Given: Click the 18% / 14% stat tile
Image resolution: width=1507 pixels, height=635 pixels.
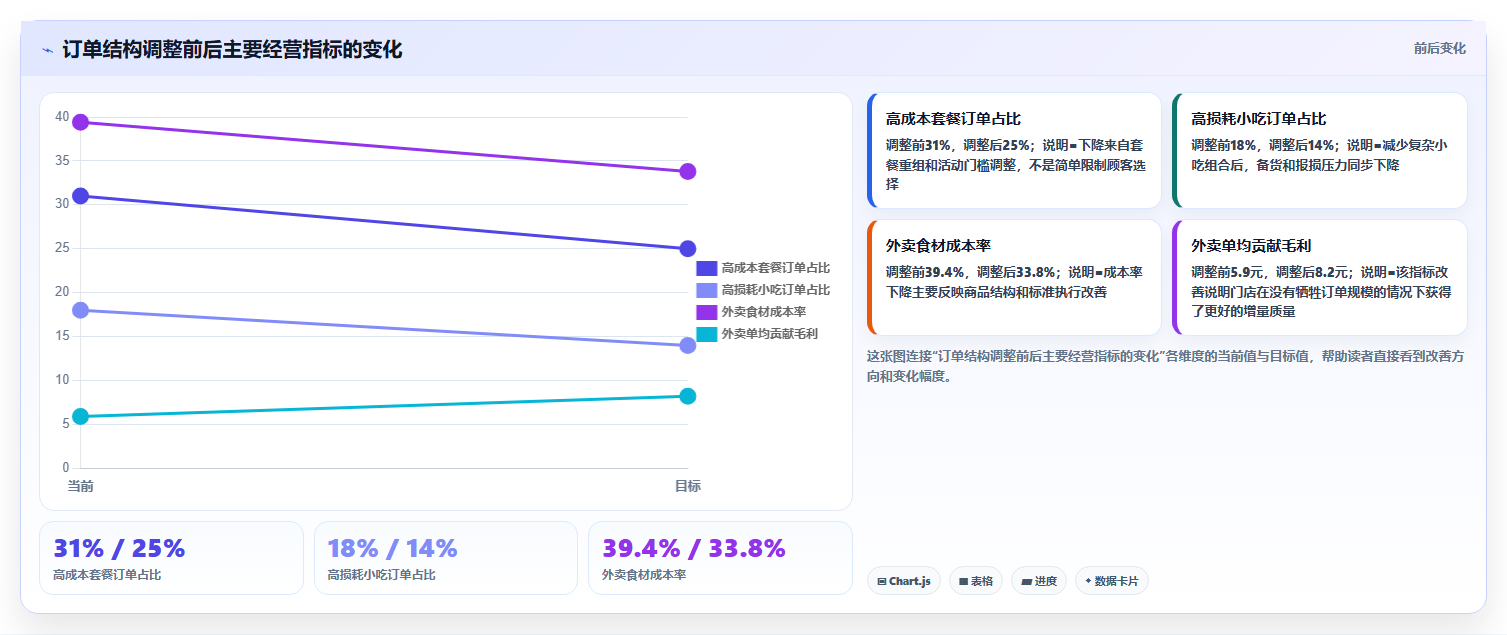Looking at the screenshot, I should 446,558.
